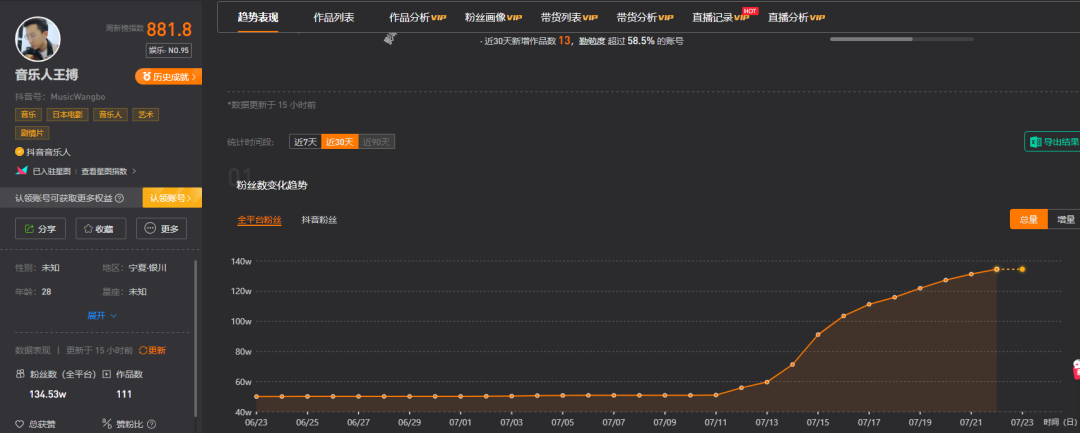Open the 带货列表 VIP tab

click(569, 17)
